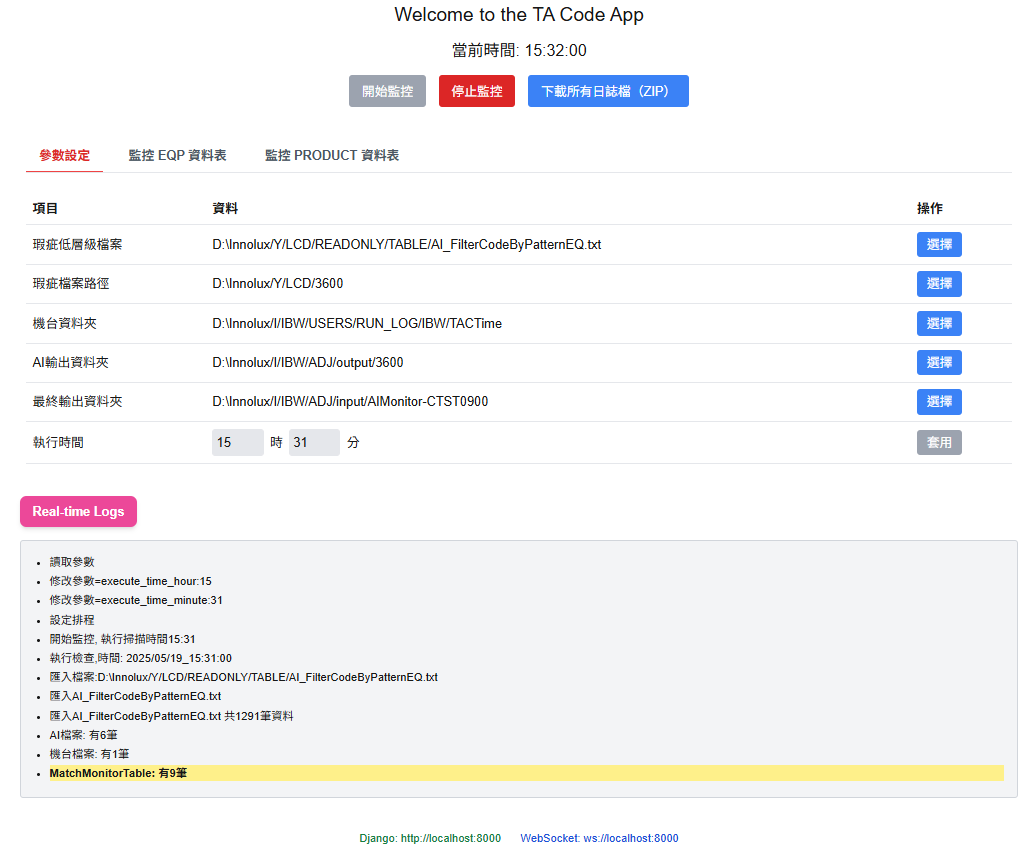This screenshot has height=853, width=1034.
Task: Click the pink Real-time Logs button
Action: point(78,511)
